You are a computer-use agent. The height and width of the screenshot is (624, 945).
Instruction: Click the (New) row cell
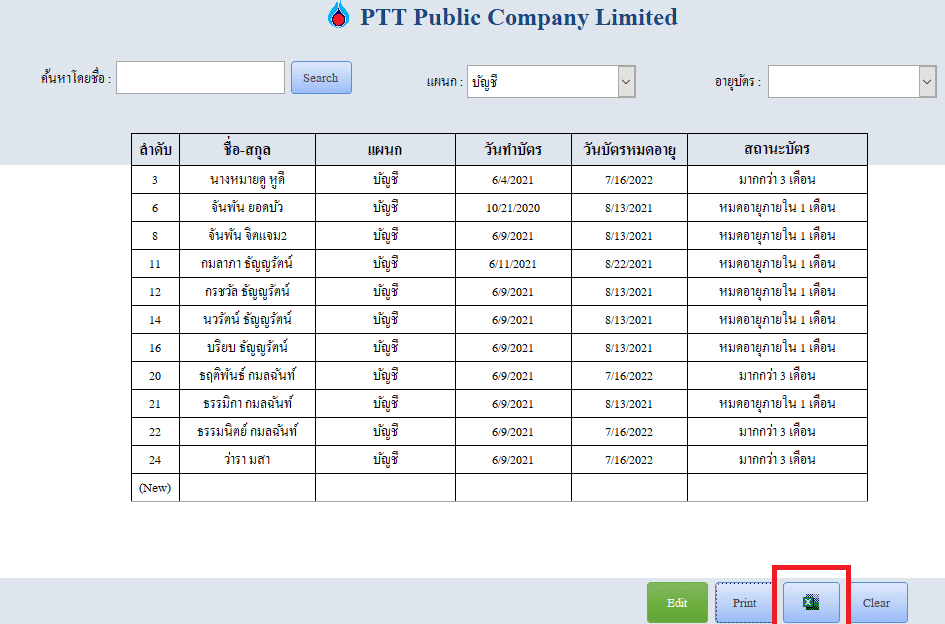(x=155, y=488)
